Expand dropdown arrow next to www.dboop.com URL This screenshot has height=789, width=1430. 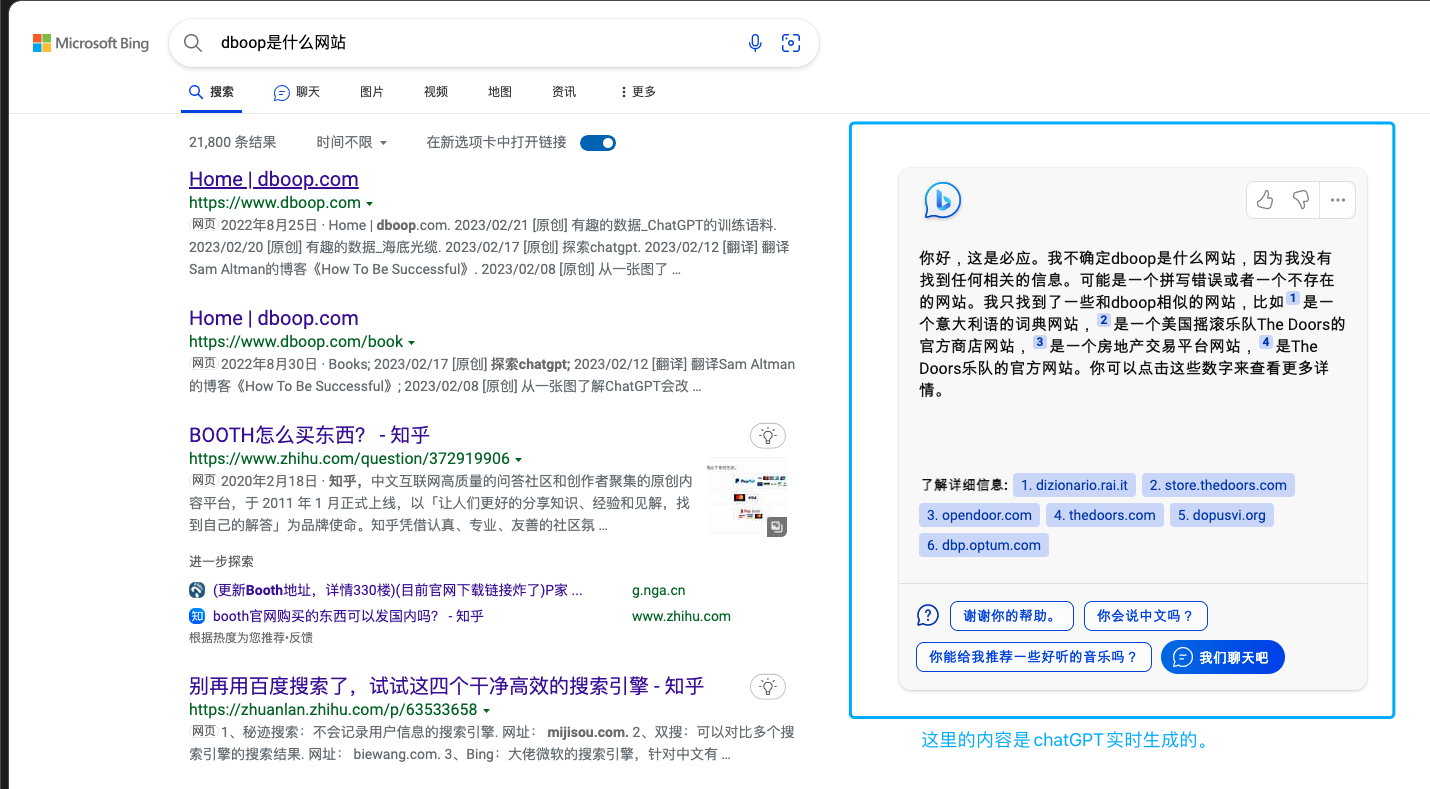click(370, 203)
